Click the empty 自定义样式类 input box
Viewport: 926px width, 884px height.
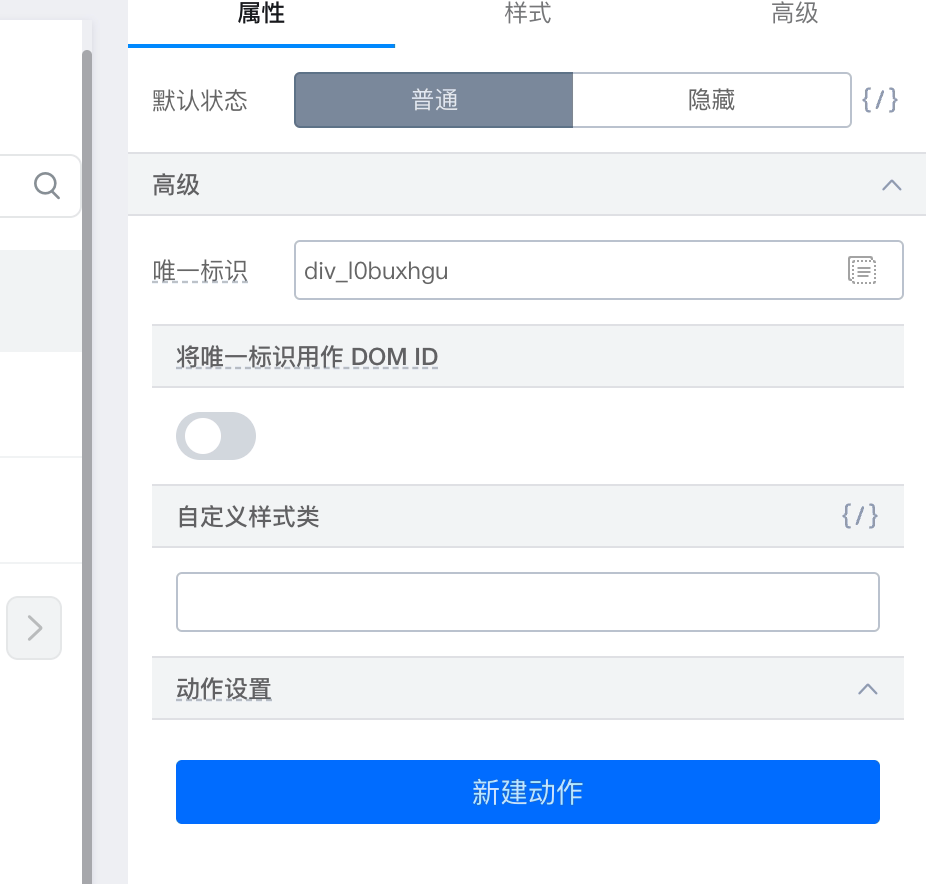pyautogui.click(x=527, y=602)
